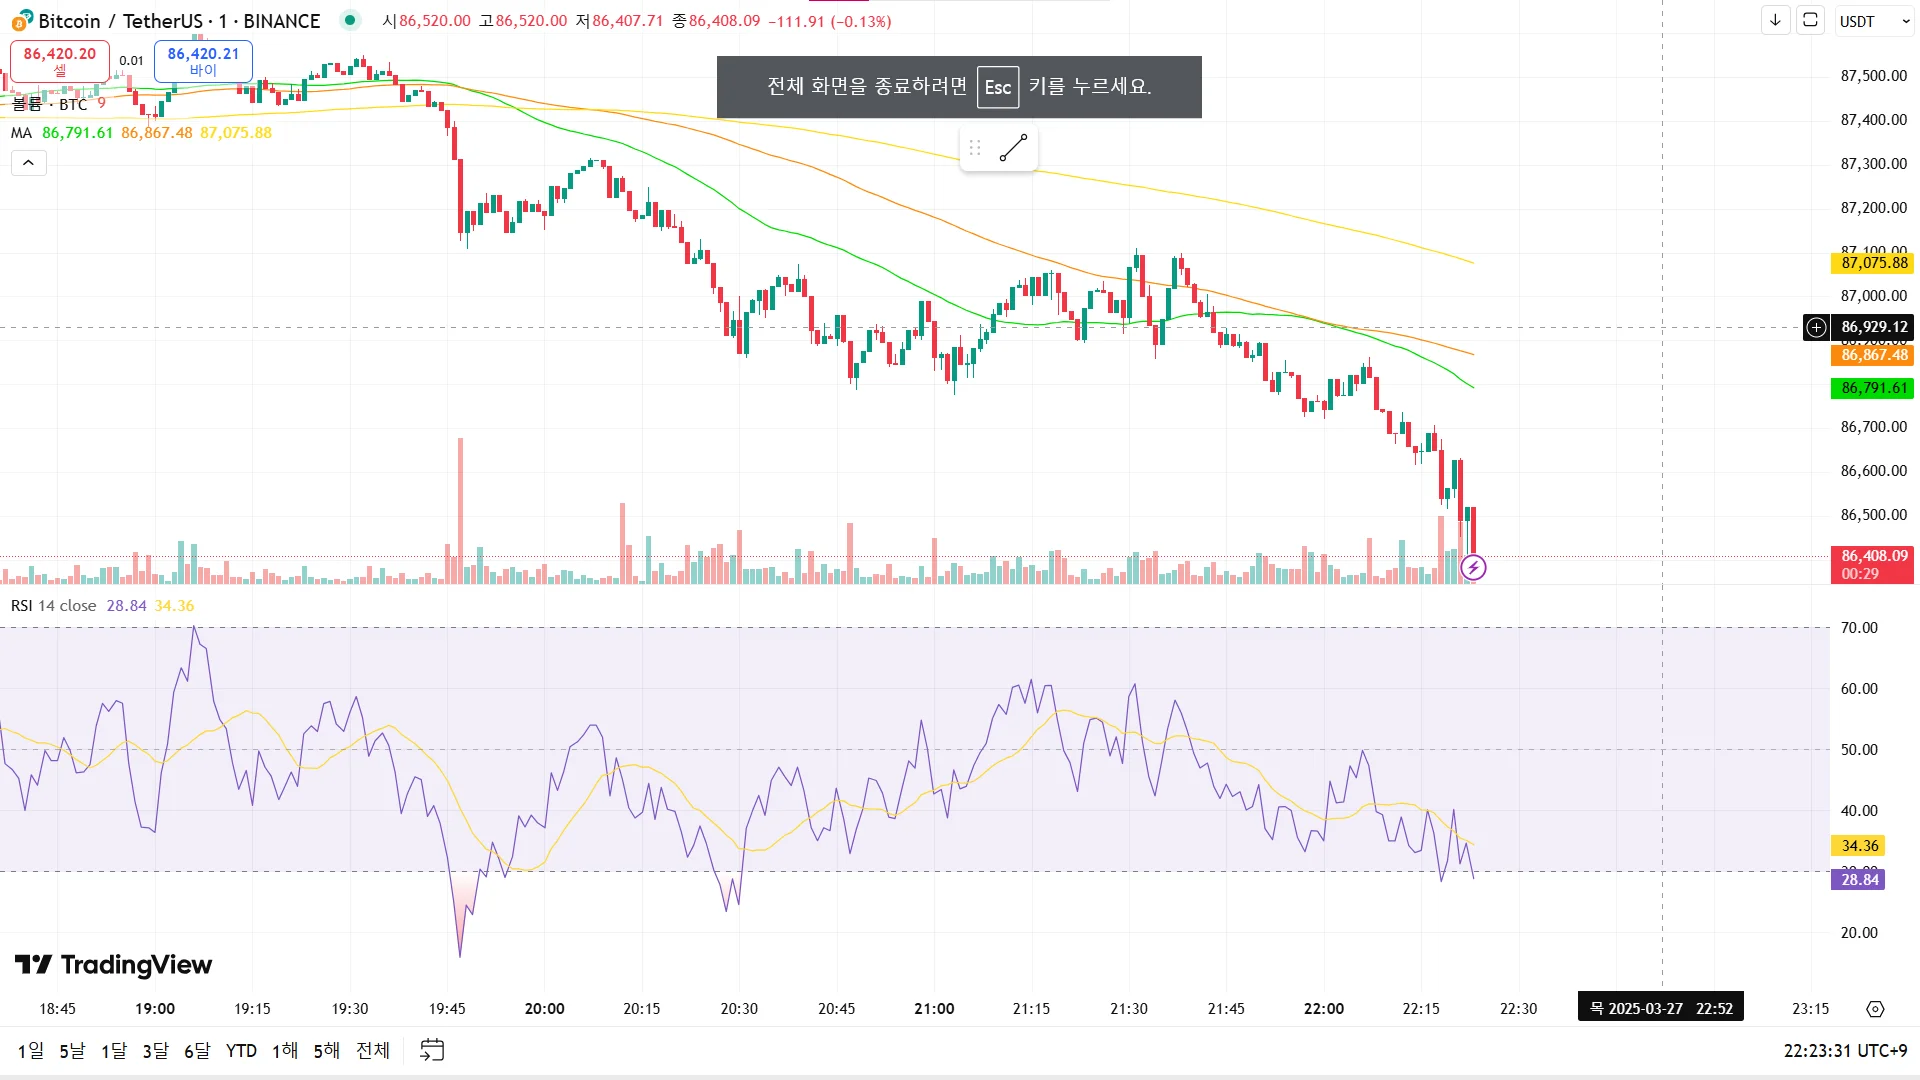
Task: Click the drag handle of floating toolbar
Action: (975, 148)
